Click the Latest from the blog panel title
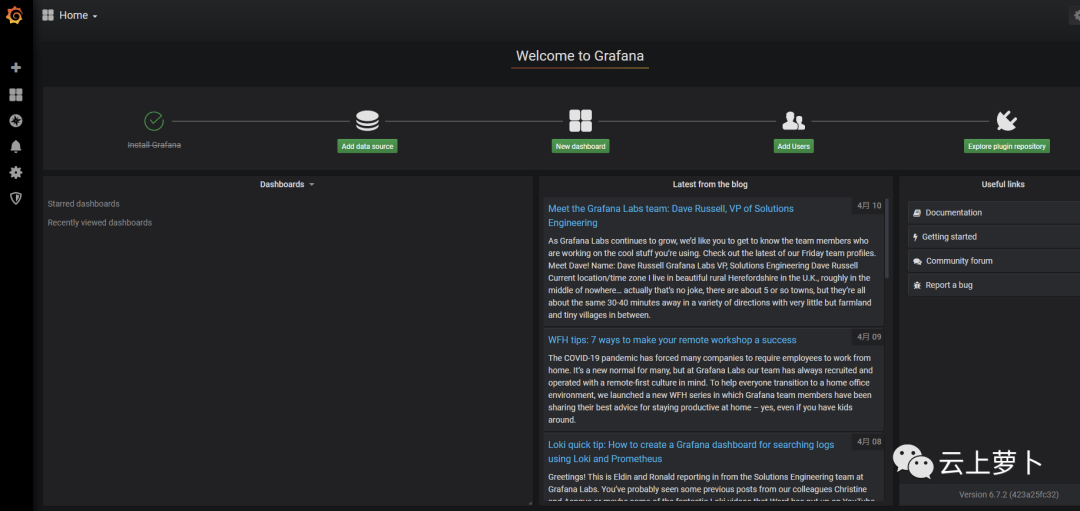The image size is (1080, 511). tap(710, 185)
